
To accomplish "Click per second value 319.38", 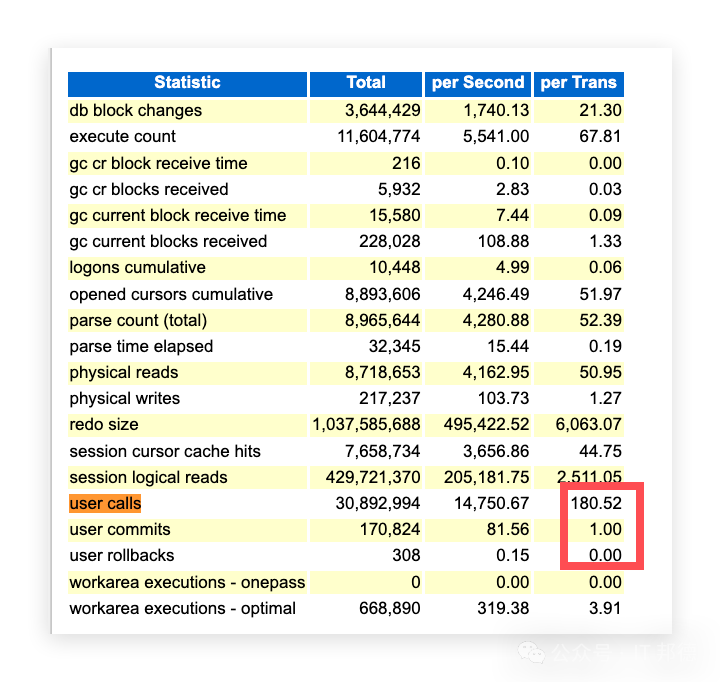I will 503,609.
